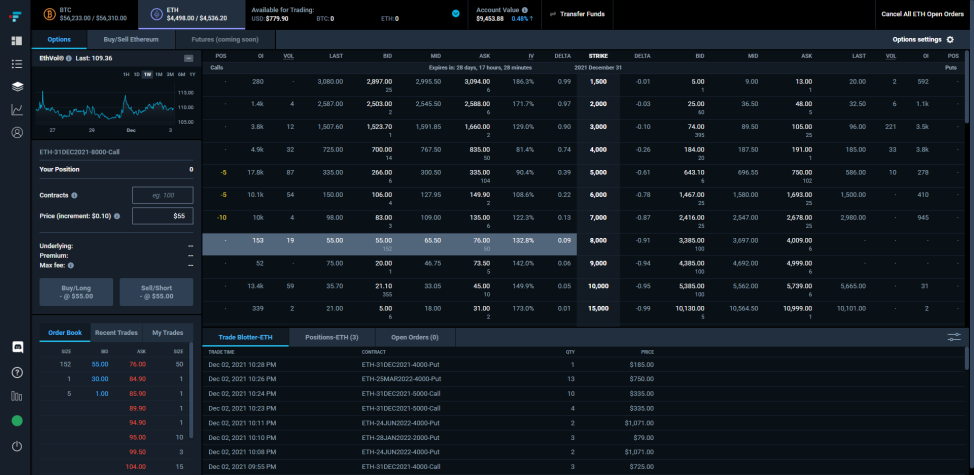Click Transfer Funds
The image size is (974, 475).
[582, 14]
